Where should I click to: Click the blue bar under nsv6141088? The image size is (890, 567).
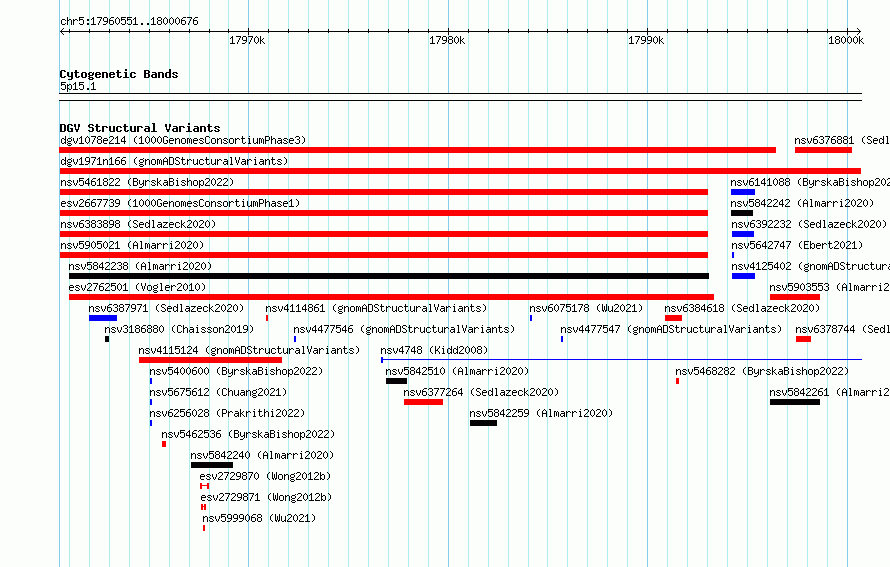tap(743, 192)
